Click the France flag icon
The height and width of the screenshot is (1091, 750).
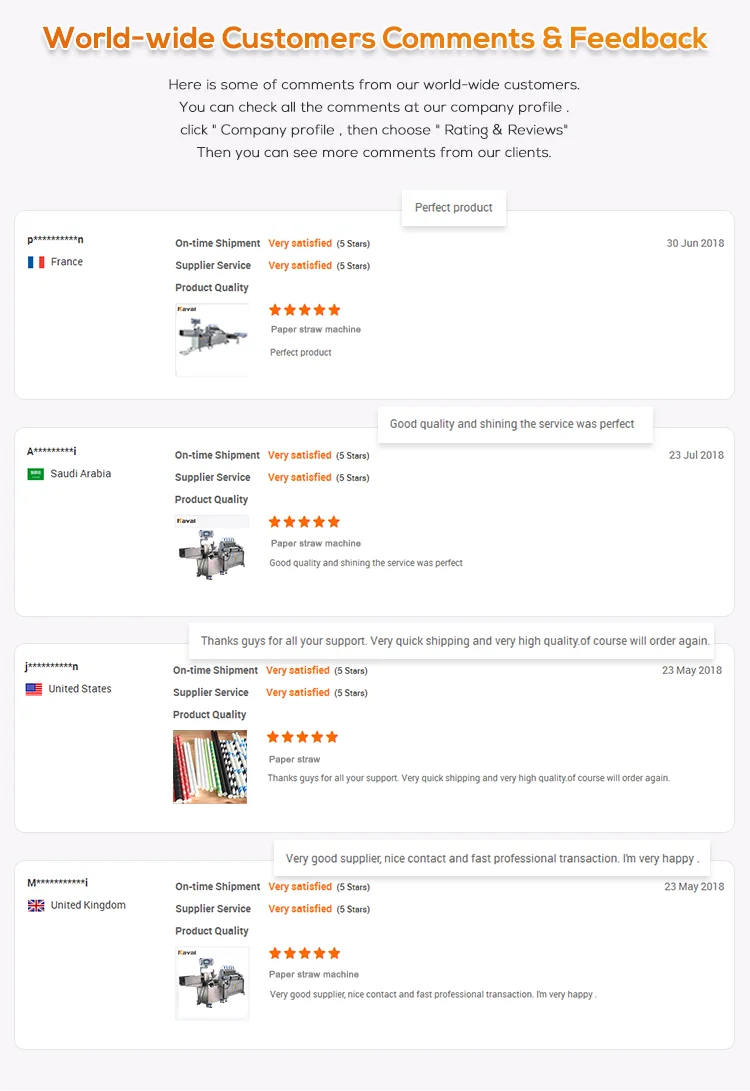coord(36,262)
